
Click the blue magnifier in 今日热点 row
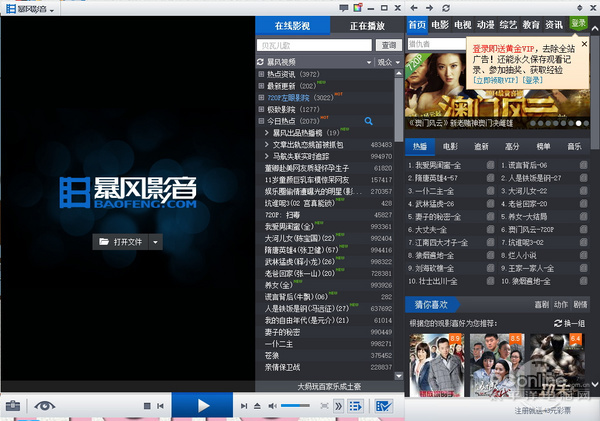(368, 121)
